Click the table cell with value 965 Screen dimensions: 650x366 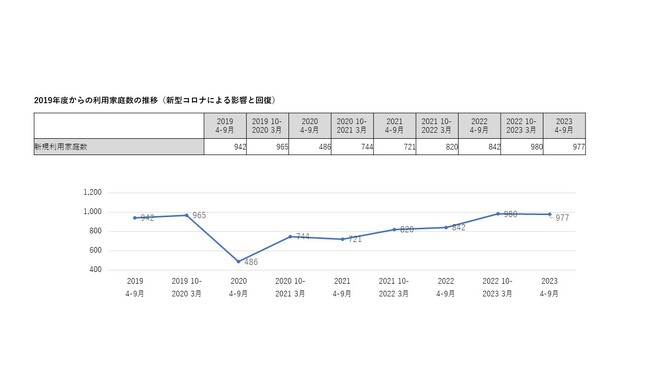(x=267, y=147)
